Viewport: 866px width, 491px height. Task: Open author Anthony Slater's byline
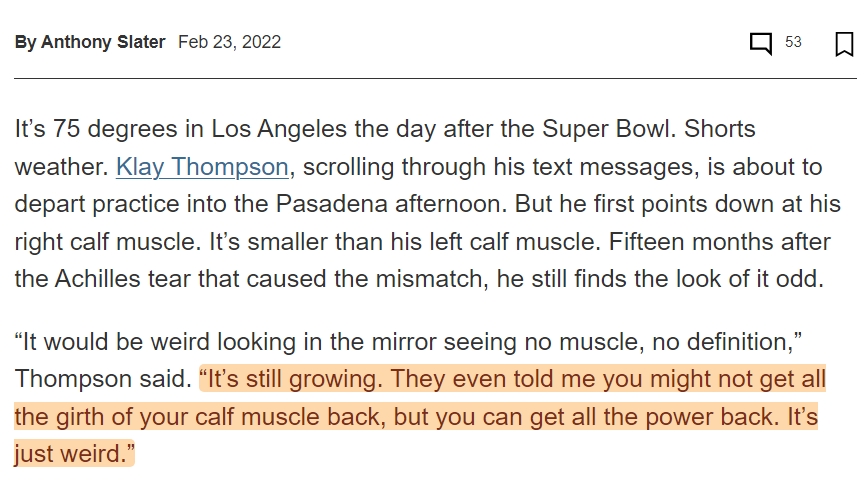point(103,42)
